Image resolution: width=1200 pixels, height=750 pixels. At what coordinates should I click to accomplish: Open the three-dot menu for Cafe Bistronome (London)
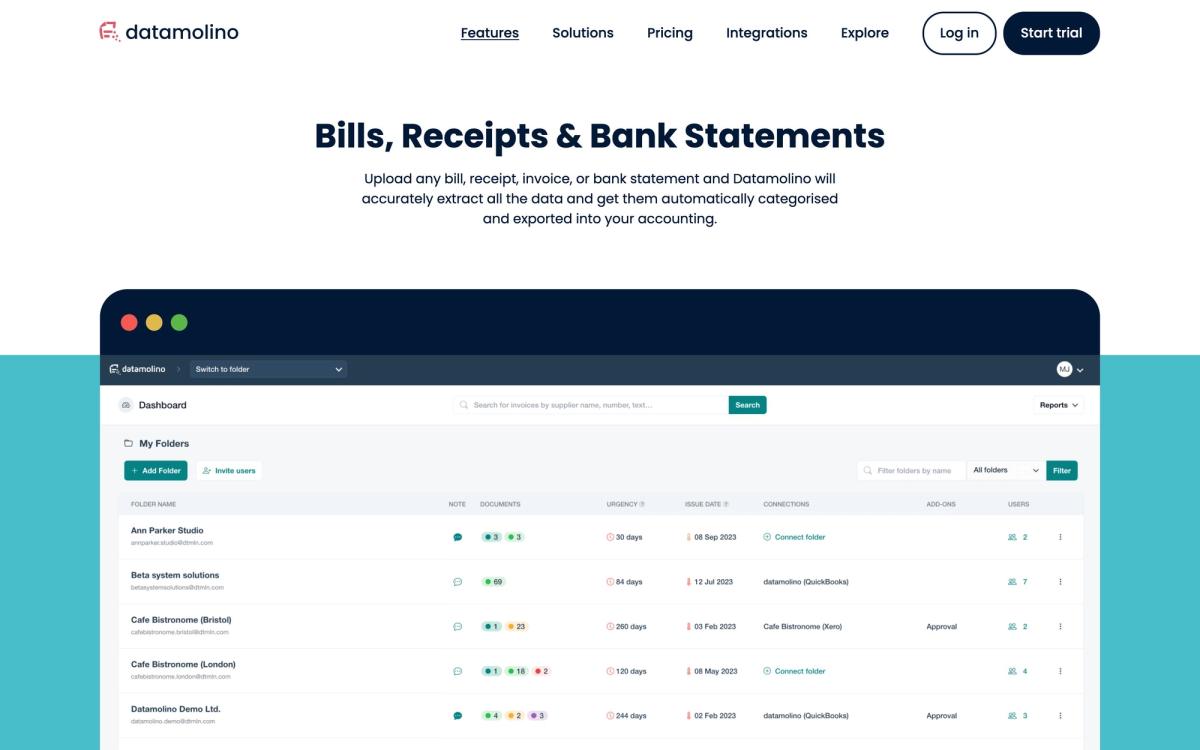(1060, 671)
